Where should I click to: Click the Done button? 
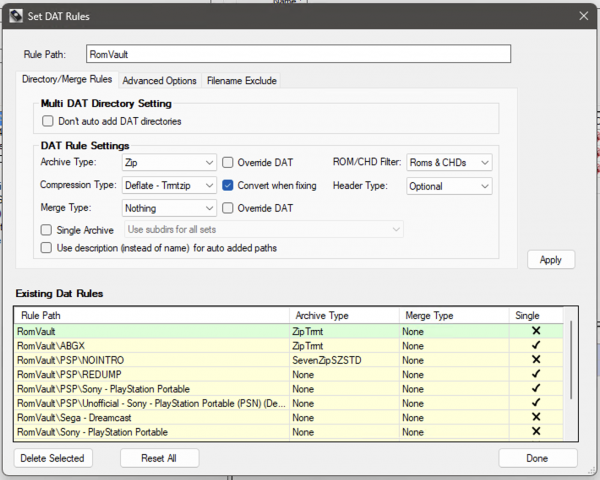[x=537, y=458]
